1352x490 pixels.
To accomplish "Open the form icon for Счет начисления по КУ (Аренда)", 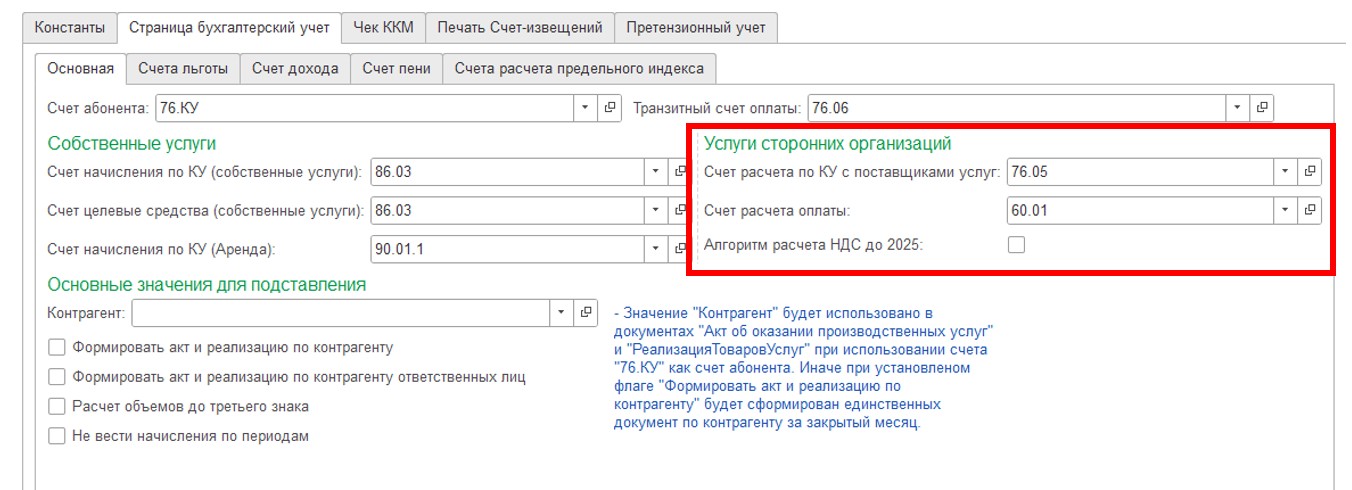I will click(x=681, y=249).
